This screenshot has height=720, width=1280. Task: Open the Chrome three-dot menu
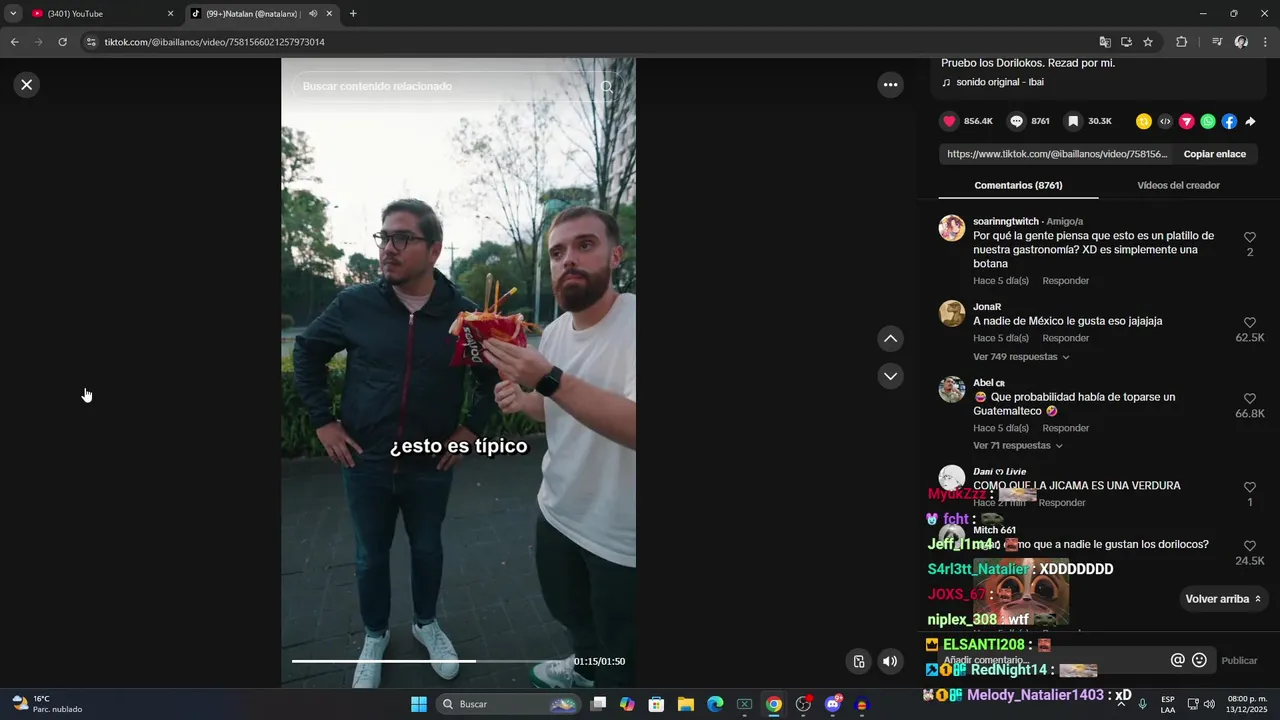pyautogui.click(x=1266, y=42)
